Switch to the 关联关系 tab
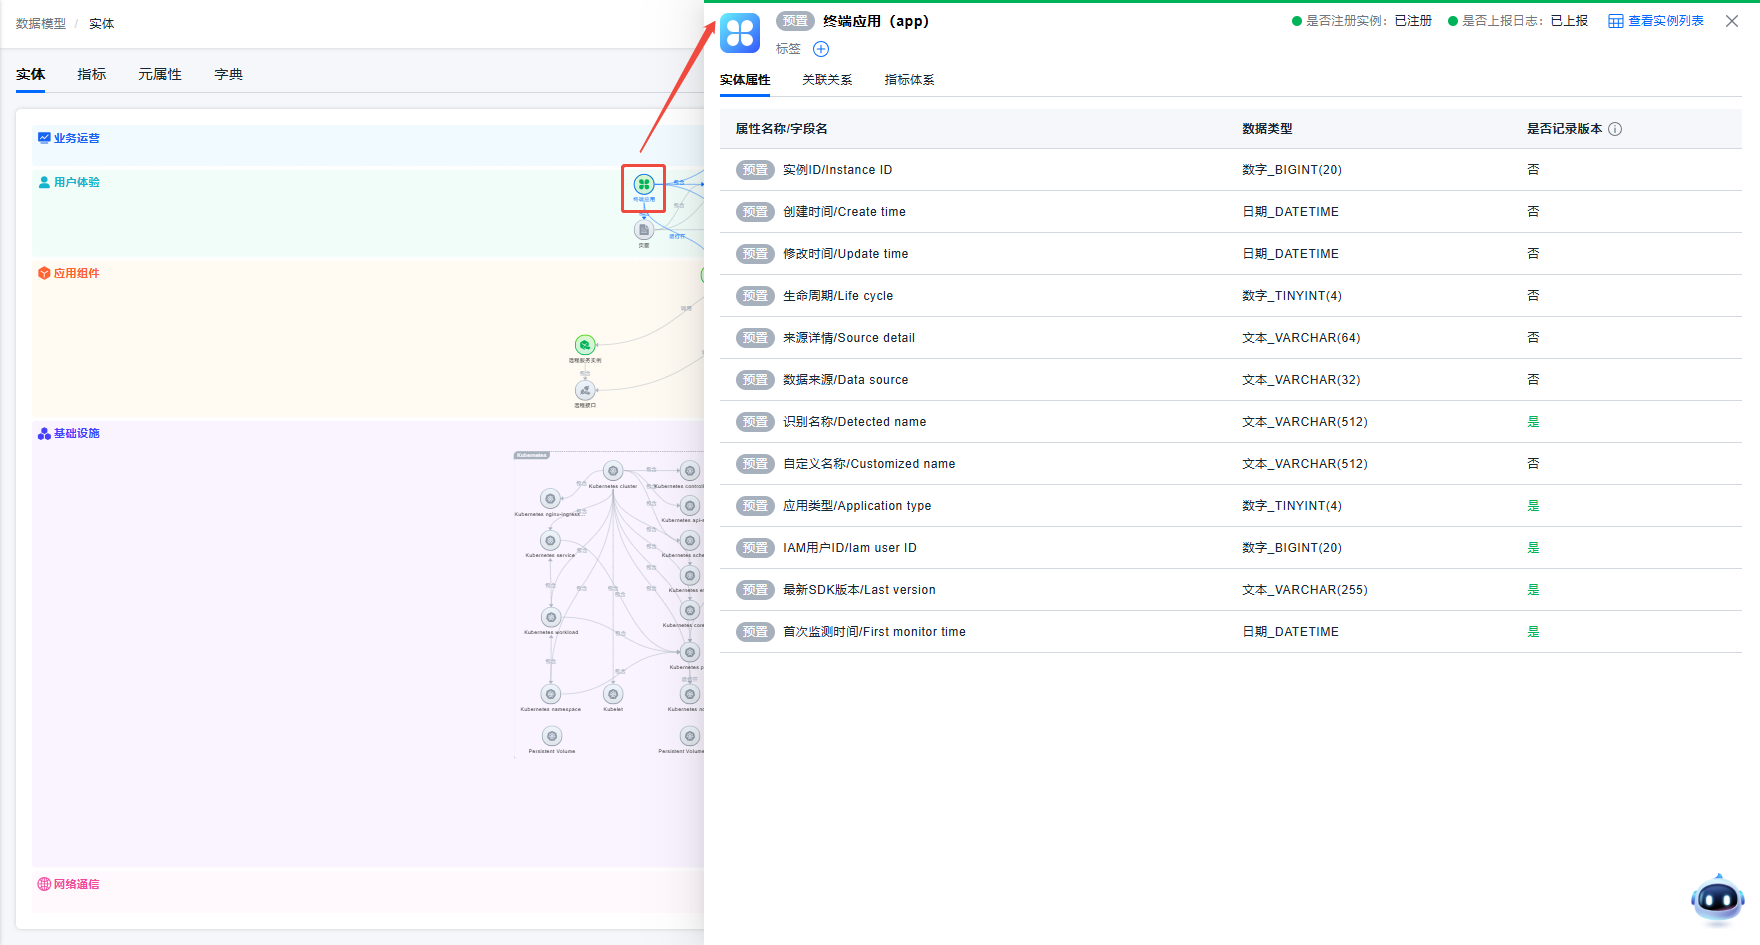Screen dimensions: 1760x945 click(x=827, y=80)
